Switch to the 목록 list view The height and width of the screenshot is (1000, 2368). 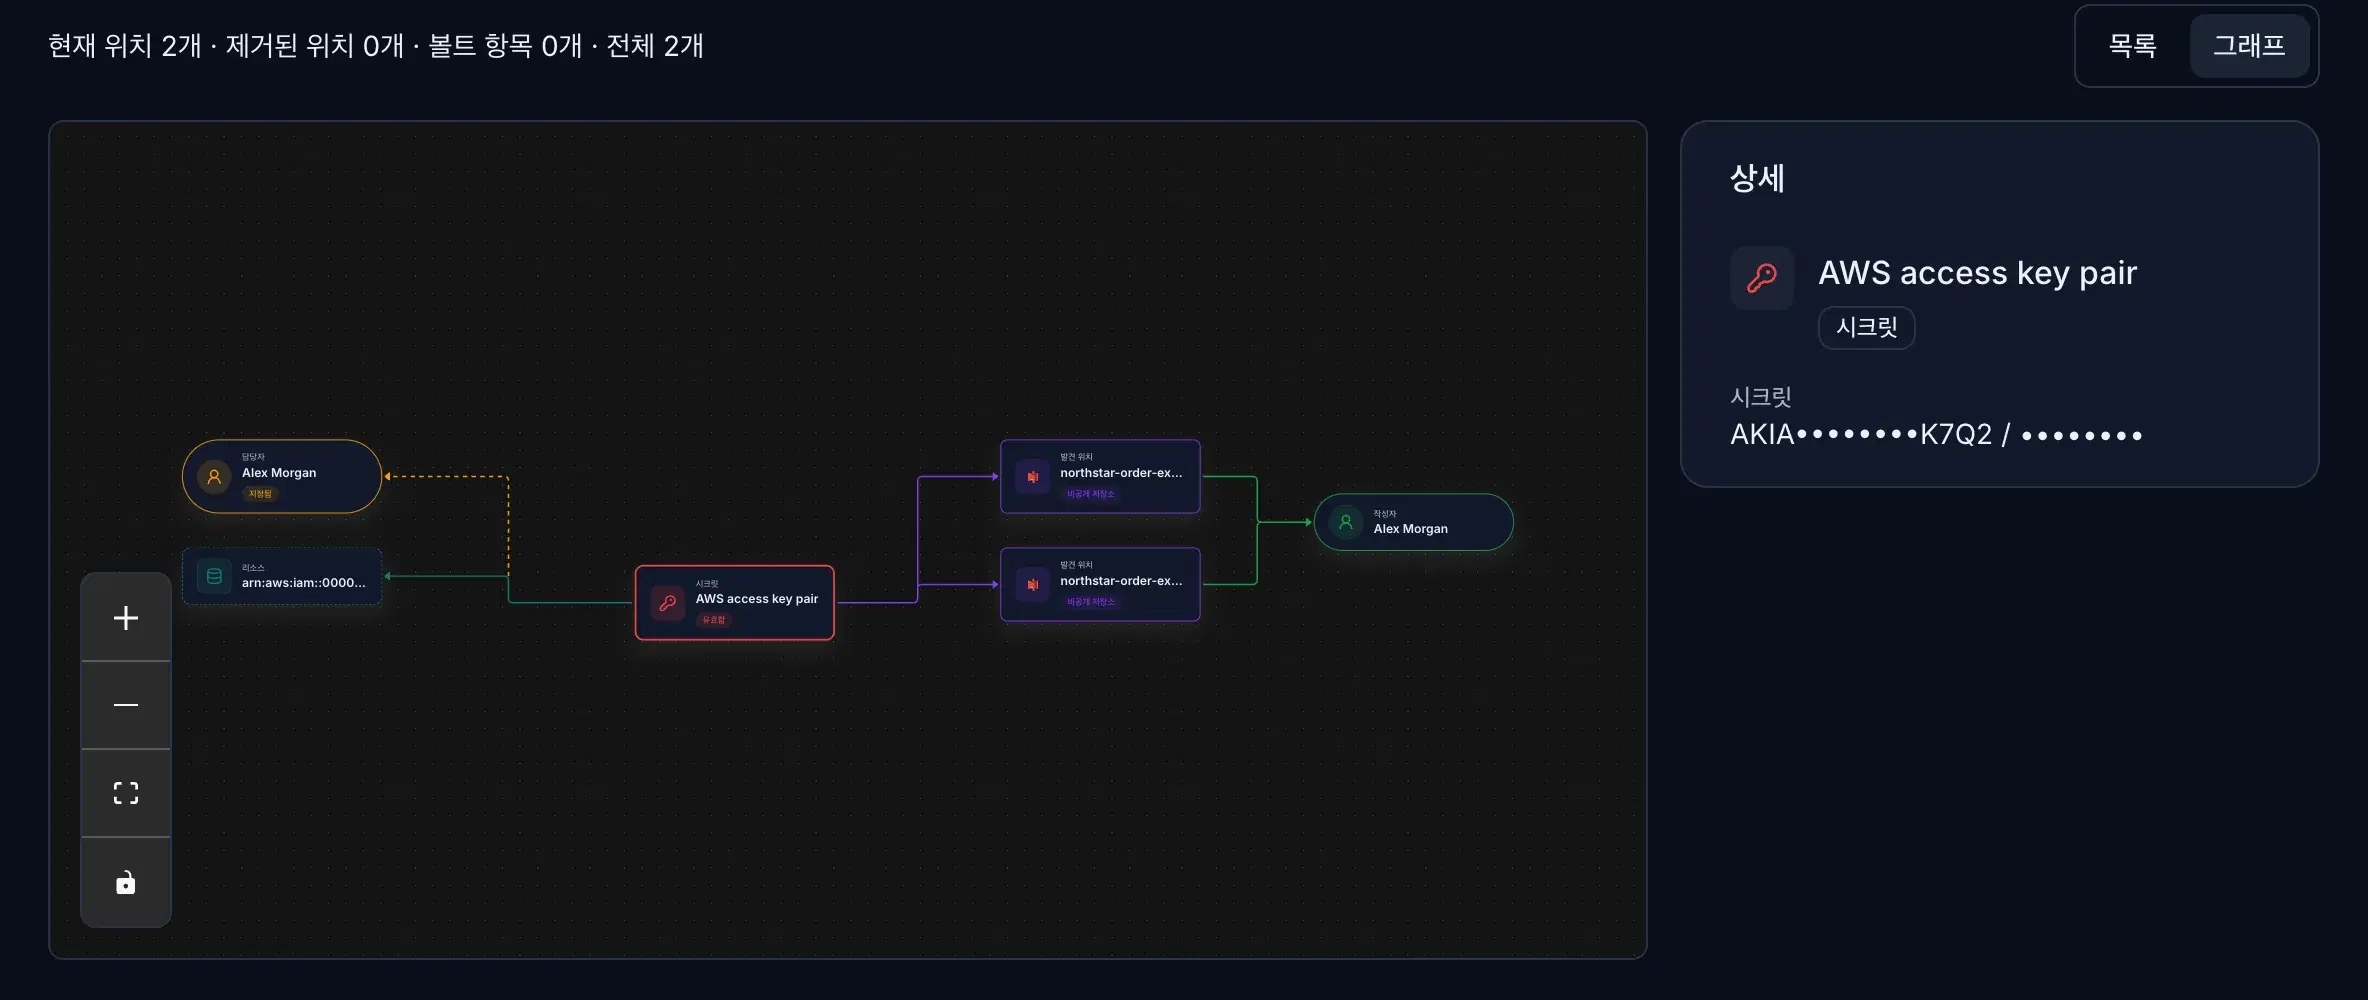(x=2132, y=46)
